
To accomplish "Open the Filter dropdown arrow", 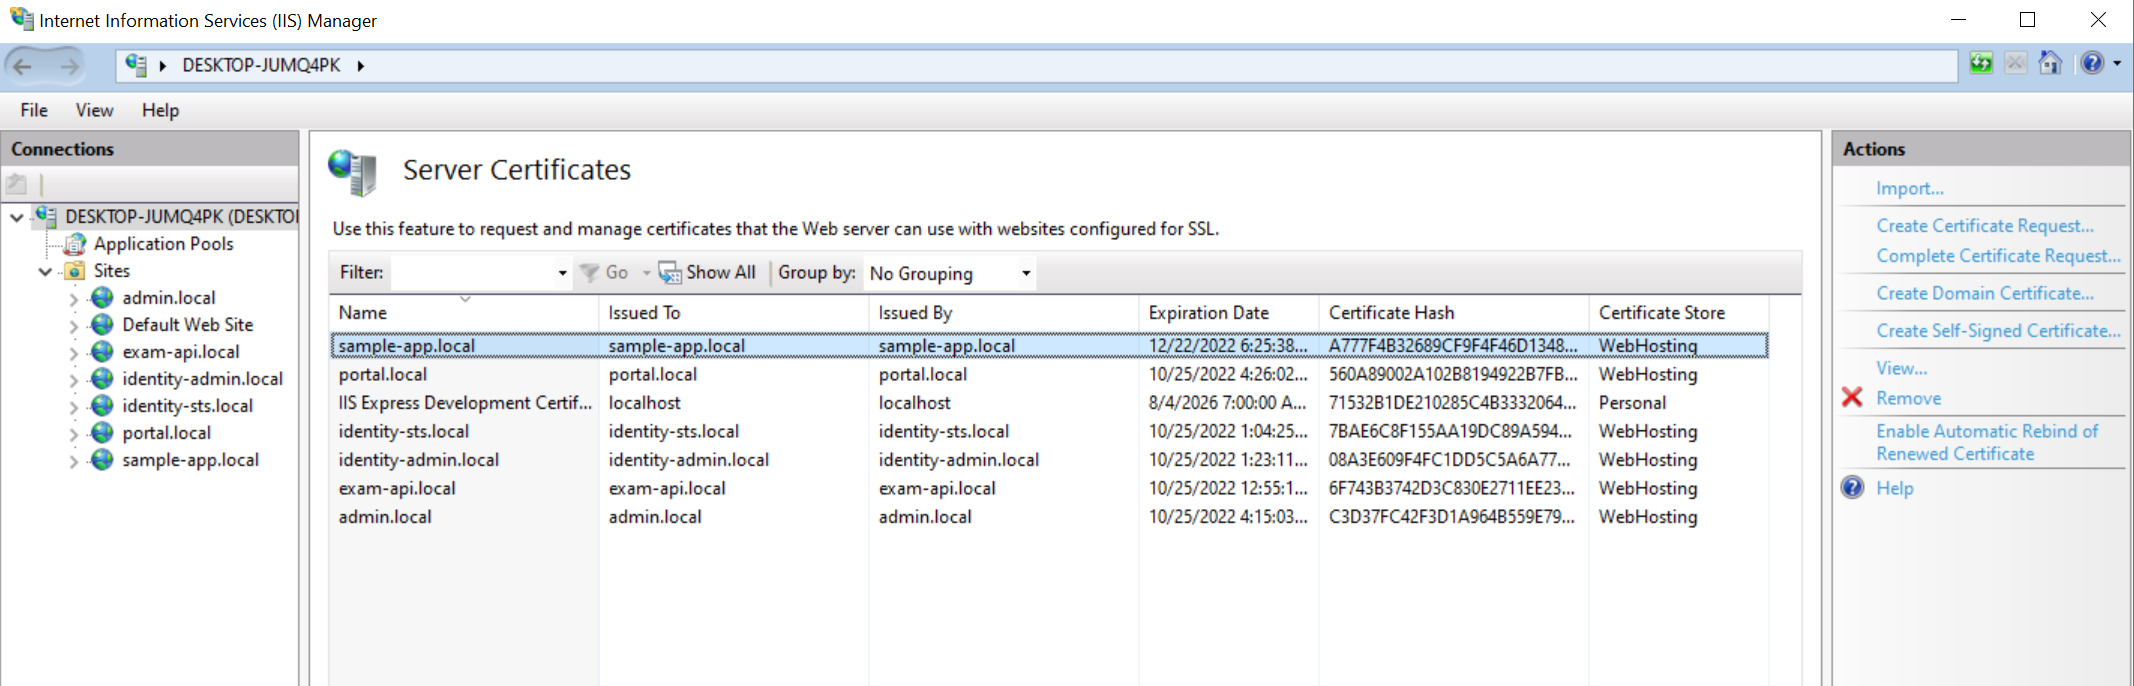I will 562,273.
